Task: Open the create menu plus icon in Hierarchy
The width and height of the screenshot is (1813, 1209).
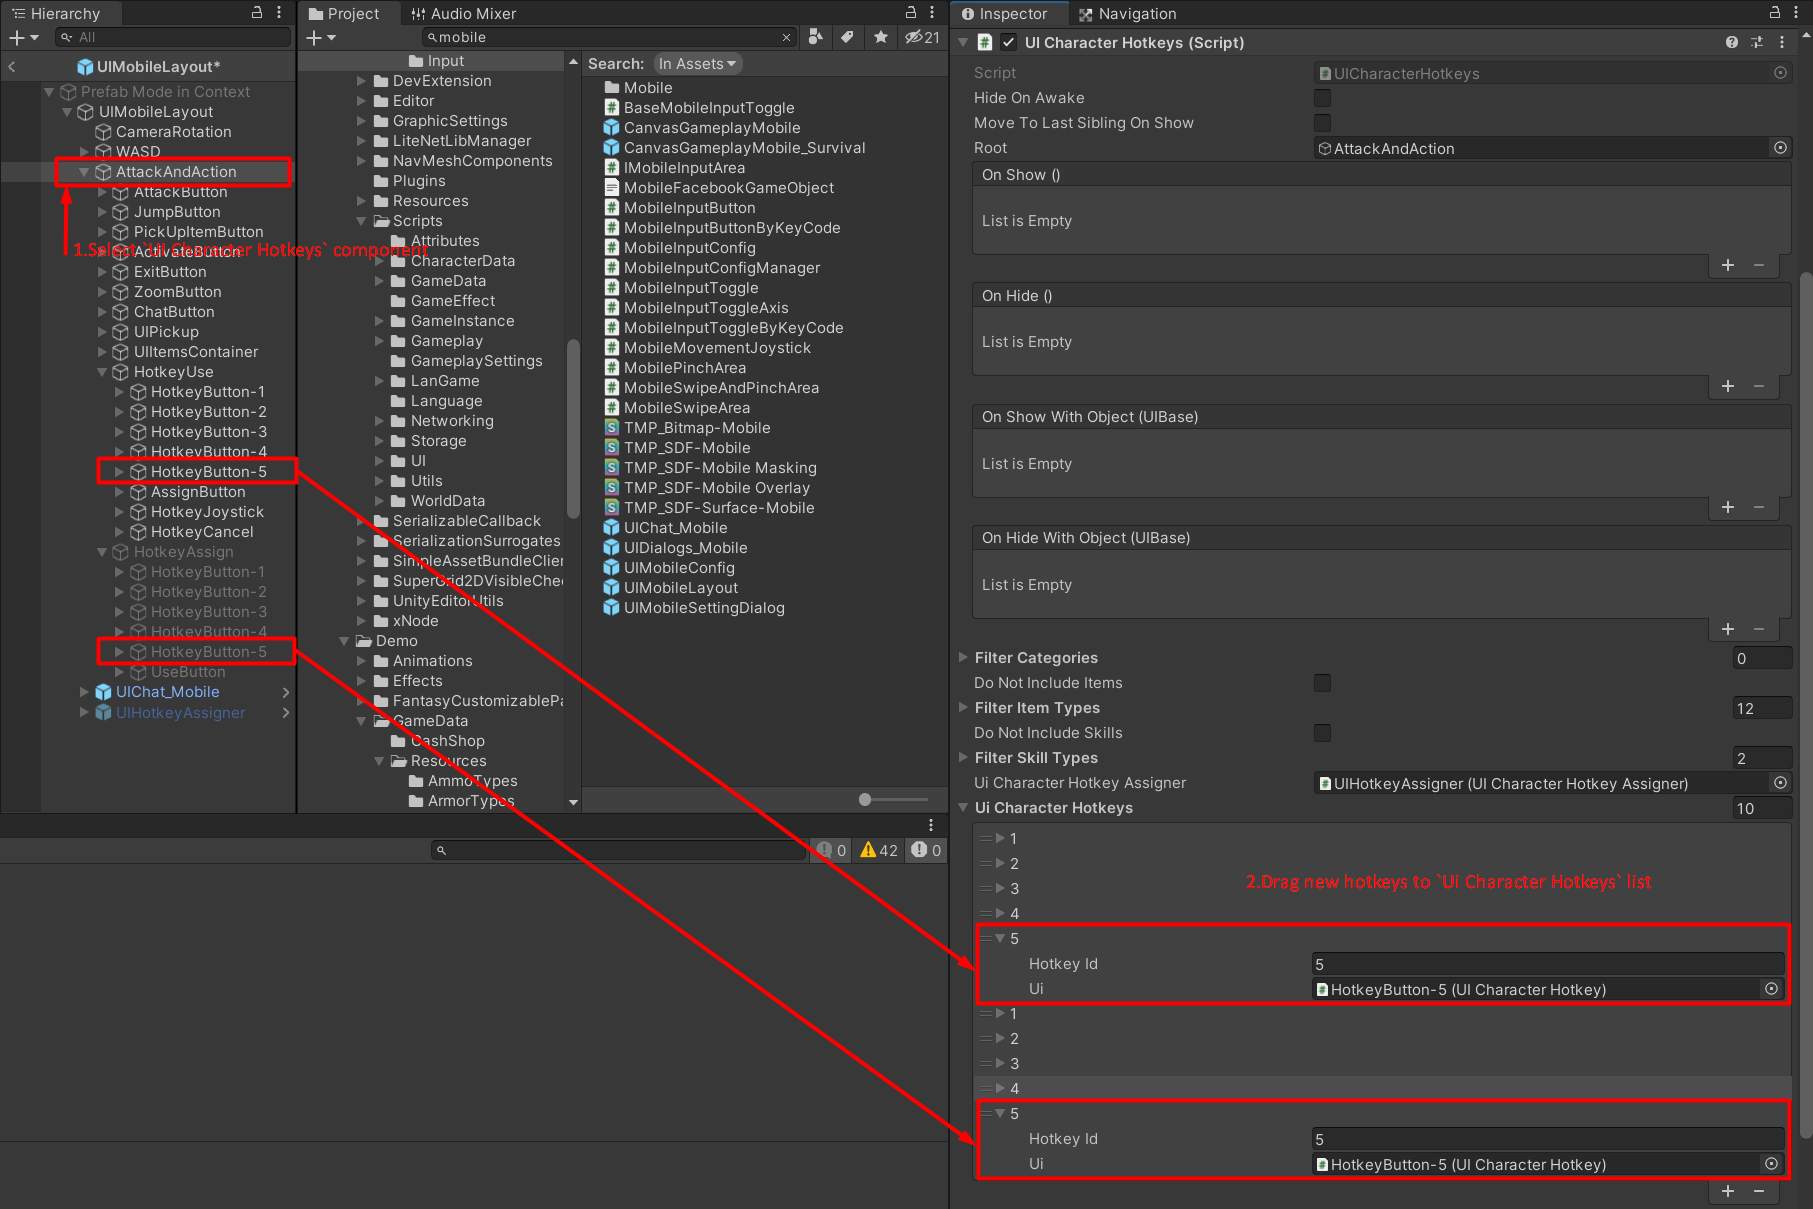Action: pyautogui.click(x=18, y=37)
